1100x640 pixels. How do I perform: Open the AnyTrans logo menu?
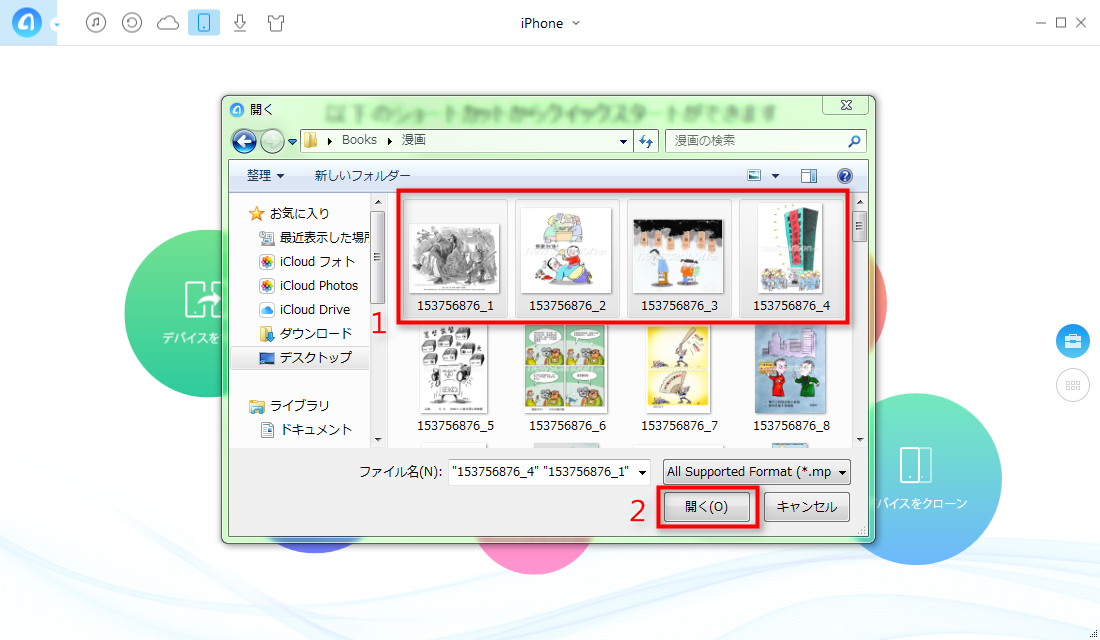[x=27, y=22]
